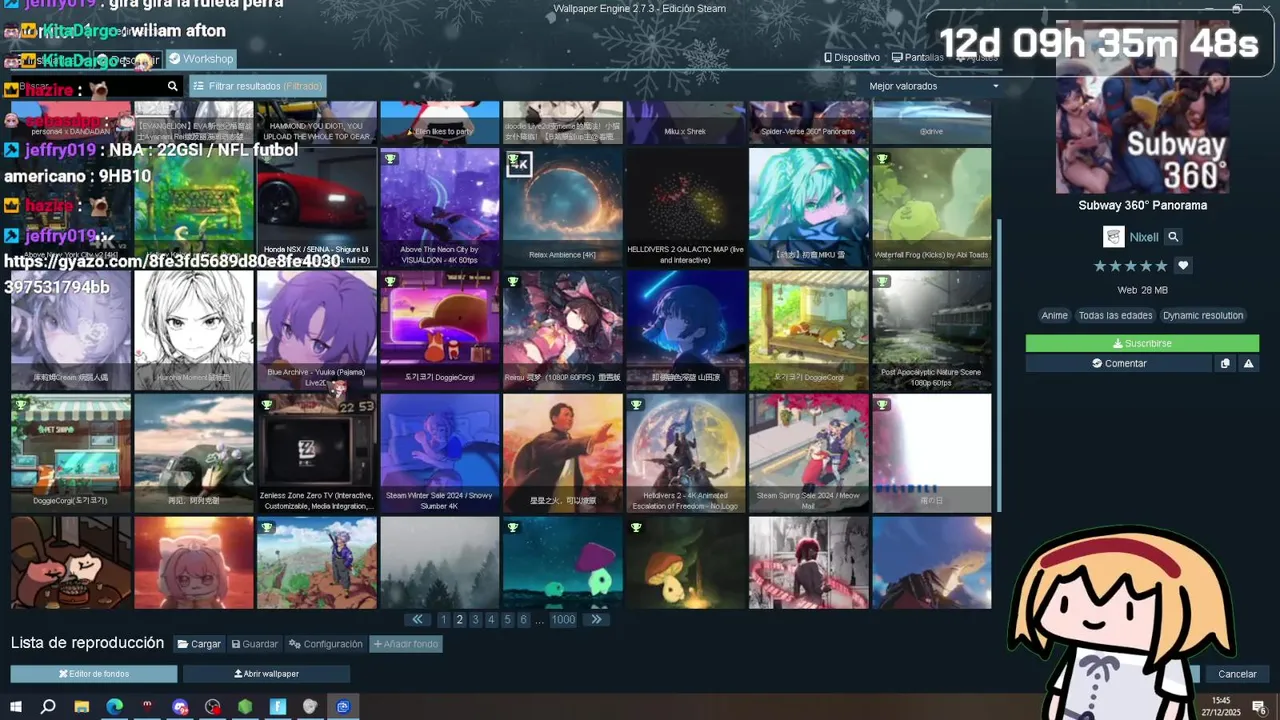Select Zenless Zone Zero TV wallpaper
Viewport: 1280px width, 720px height.
[x=317, y=454]
